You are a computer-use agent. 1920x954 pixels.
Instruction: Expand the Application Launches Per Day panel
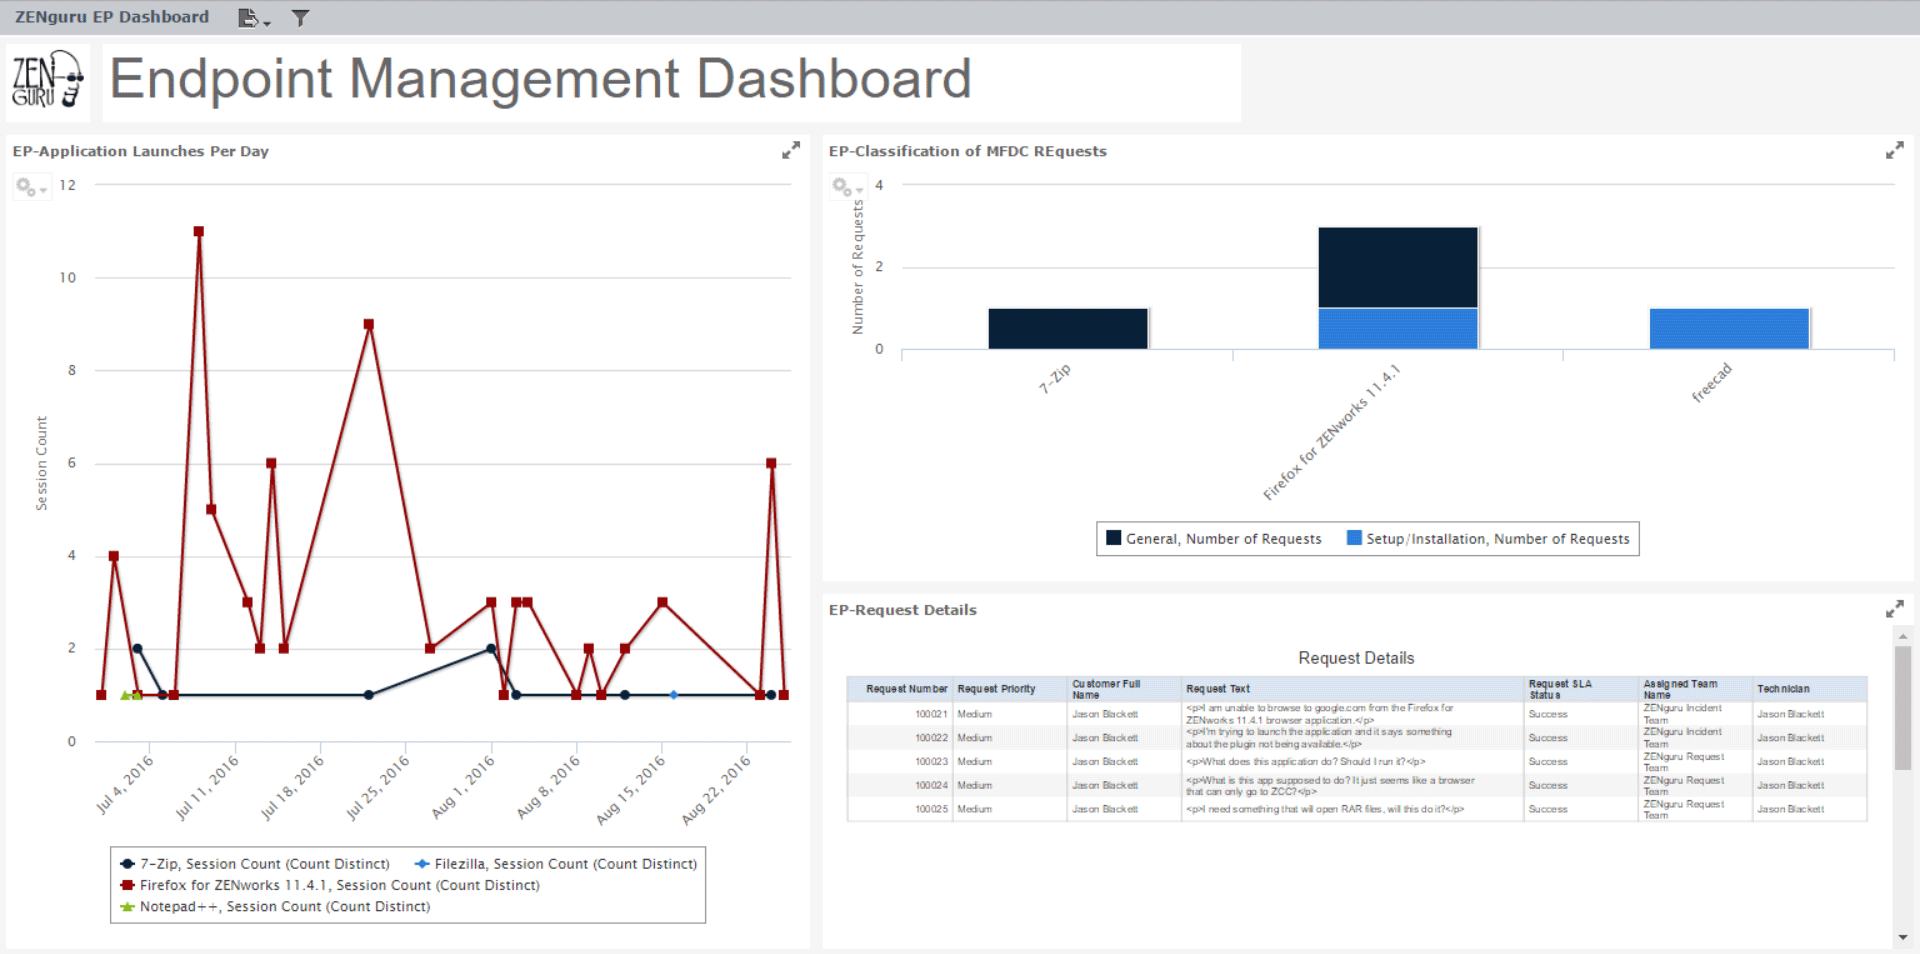tap(791, 150)
